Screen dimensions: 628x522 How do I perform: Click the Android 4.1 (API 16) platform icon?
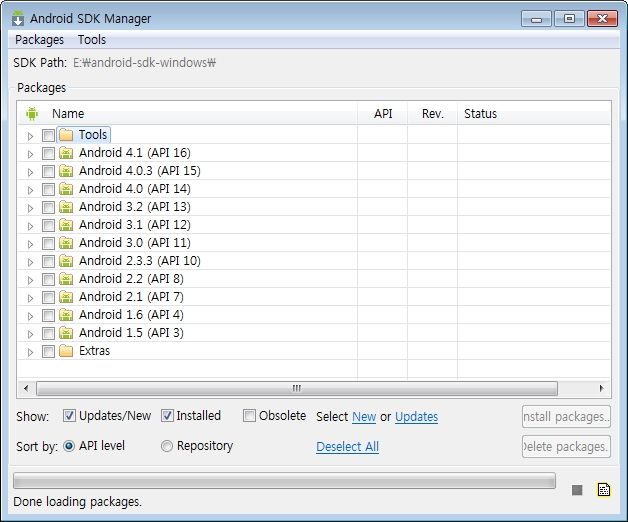tap(66, 153)
